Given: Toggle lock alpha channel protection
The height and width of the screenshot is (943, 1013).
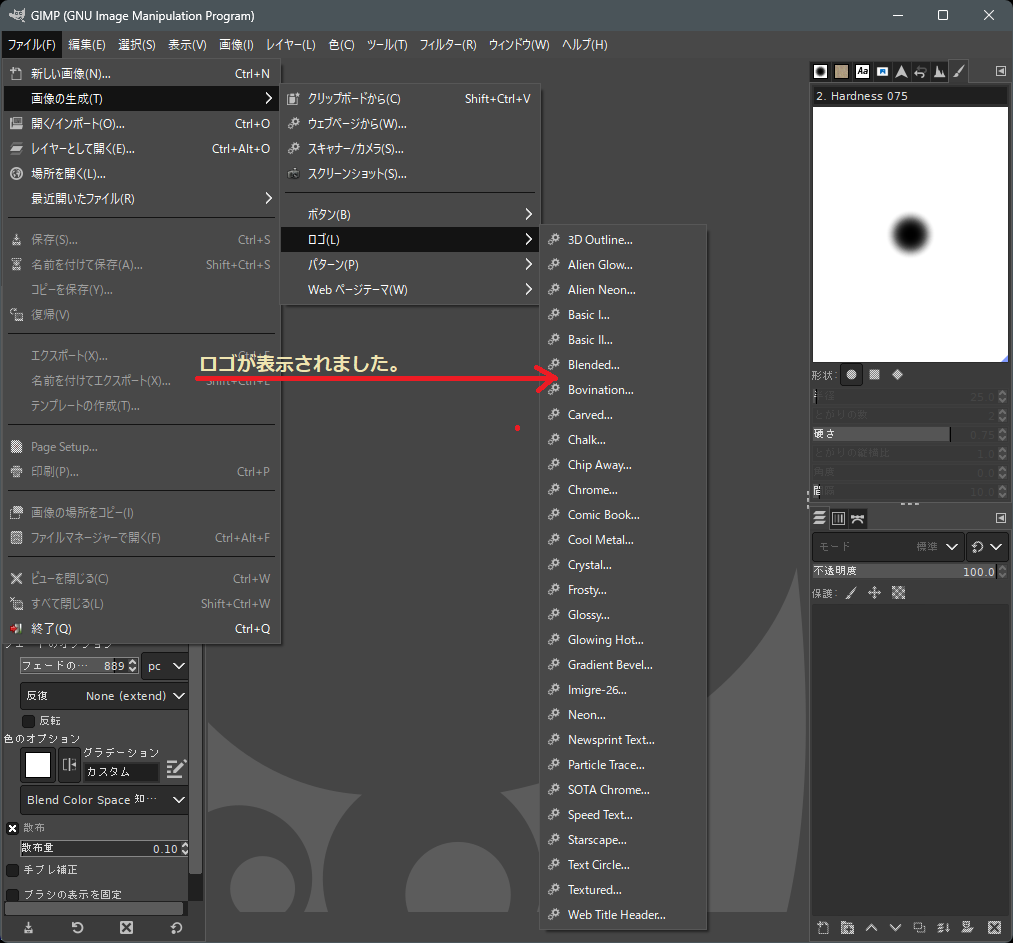Looking at the screenshot, I should tap(898, 593).
